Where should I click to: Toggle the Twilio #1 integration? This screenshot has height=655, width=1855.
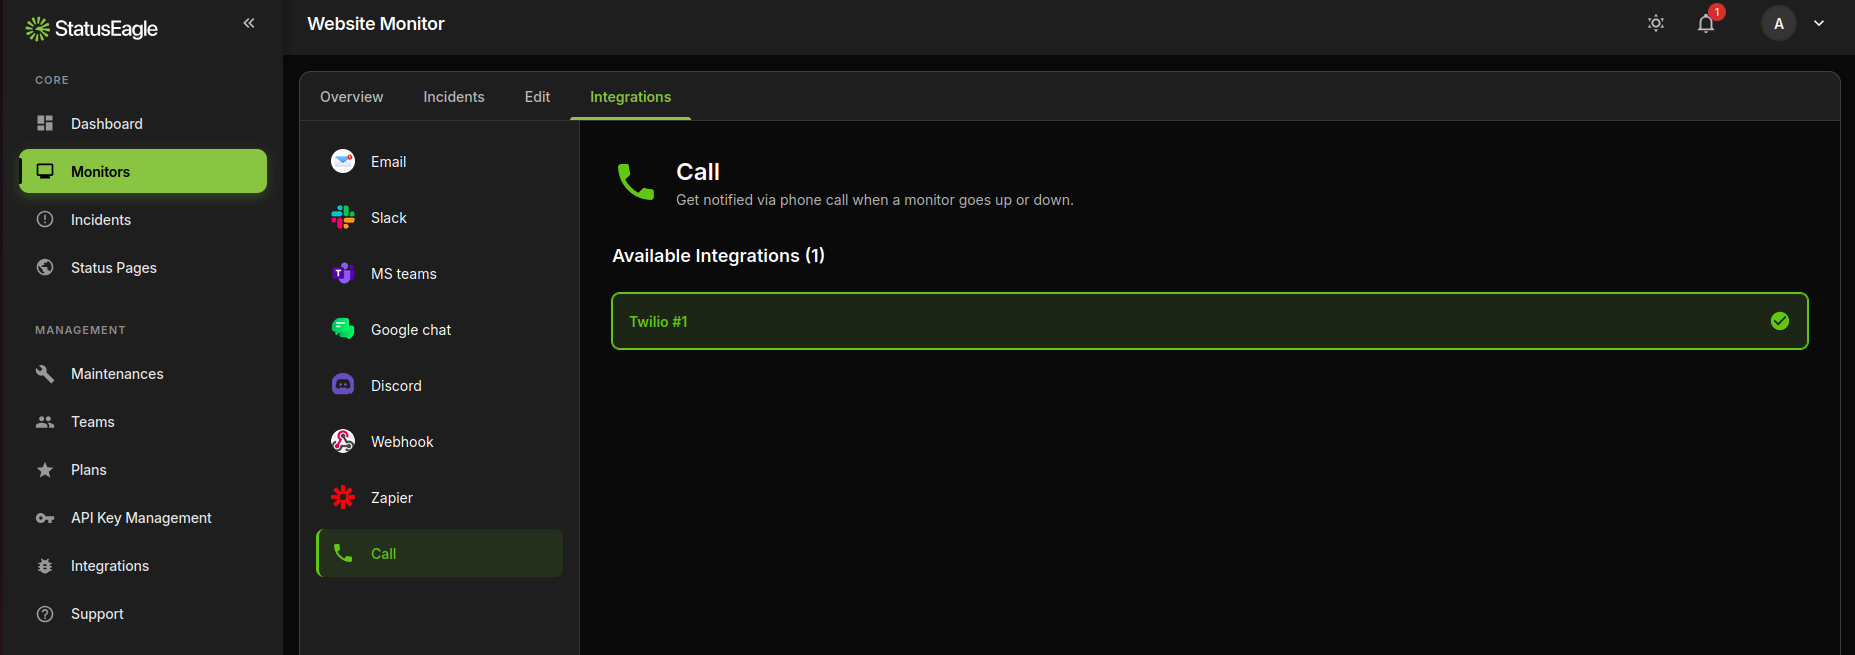(x=1209, y=321)
